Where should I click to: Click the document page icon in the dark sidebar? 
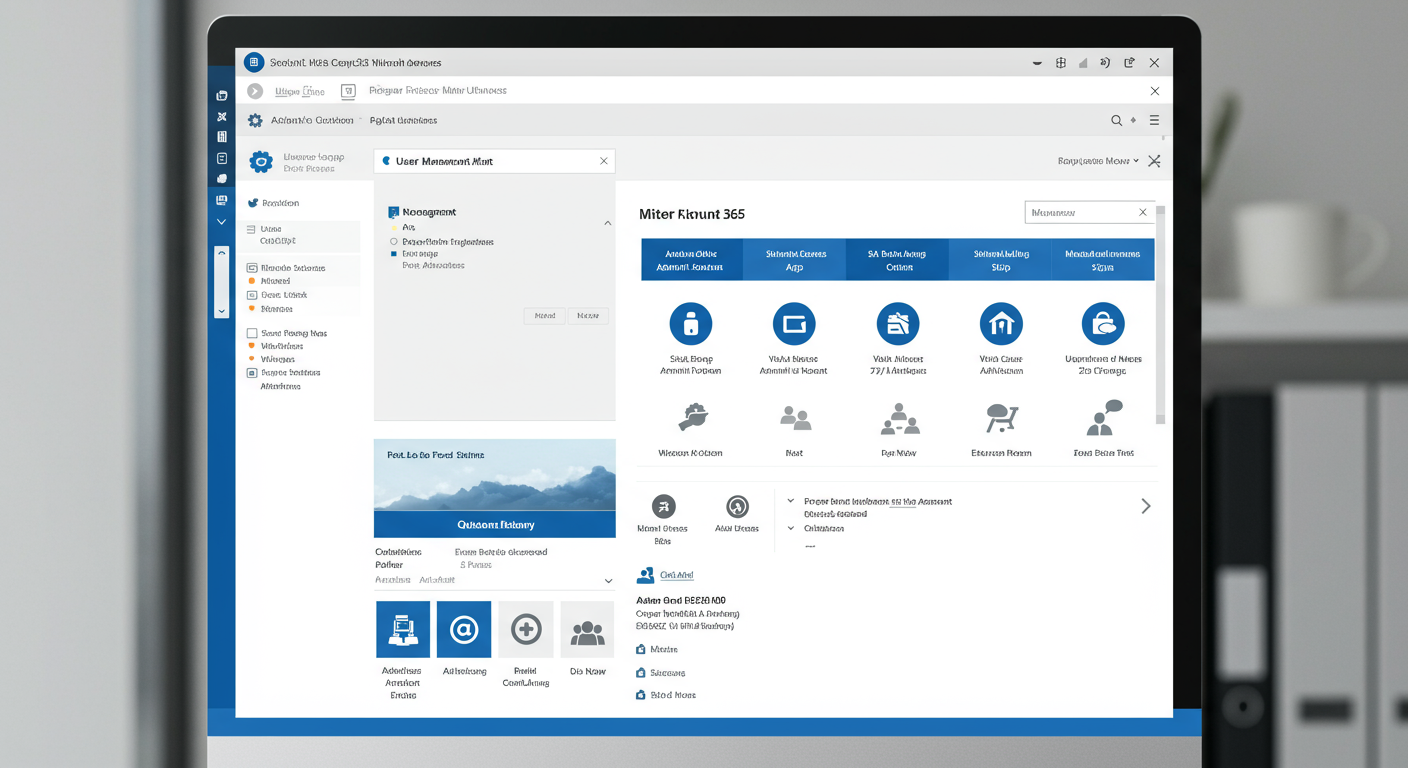(222, 158)
